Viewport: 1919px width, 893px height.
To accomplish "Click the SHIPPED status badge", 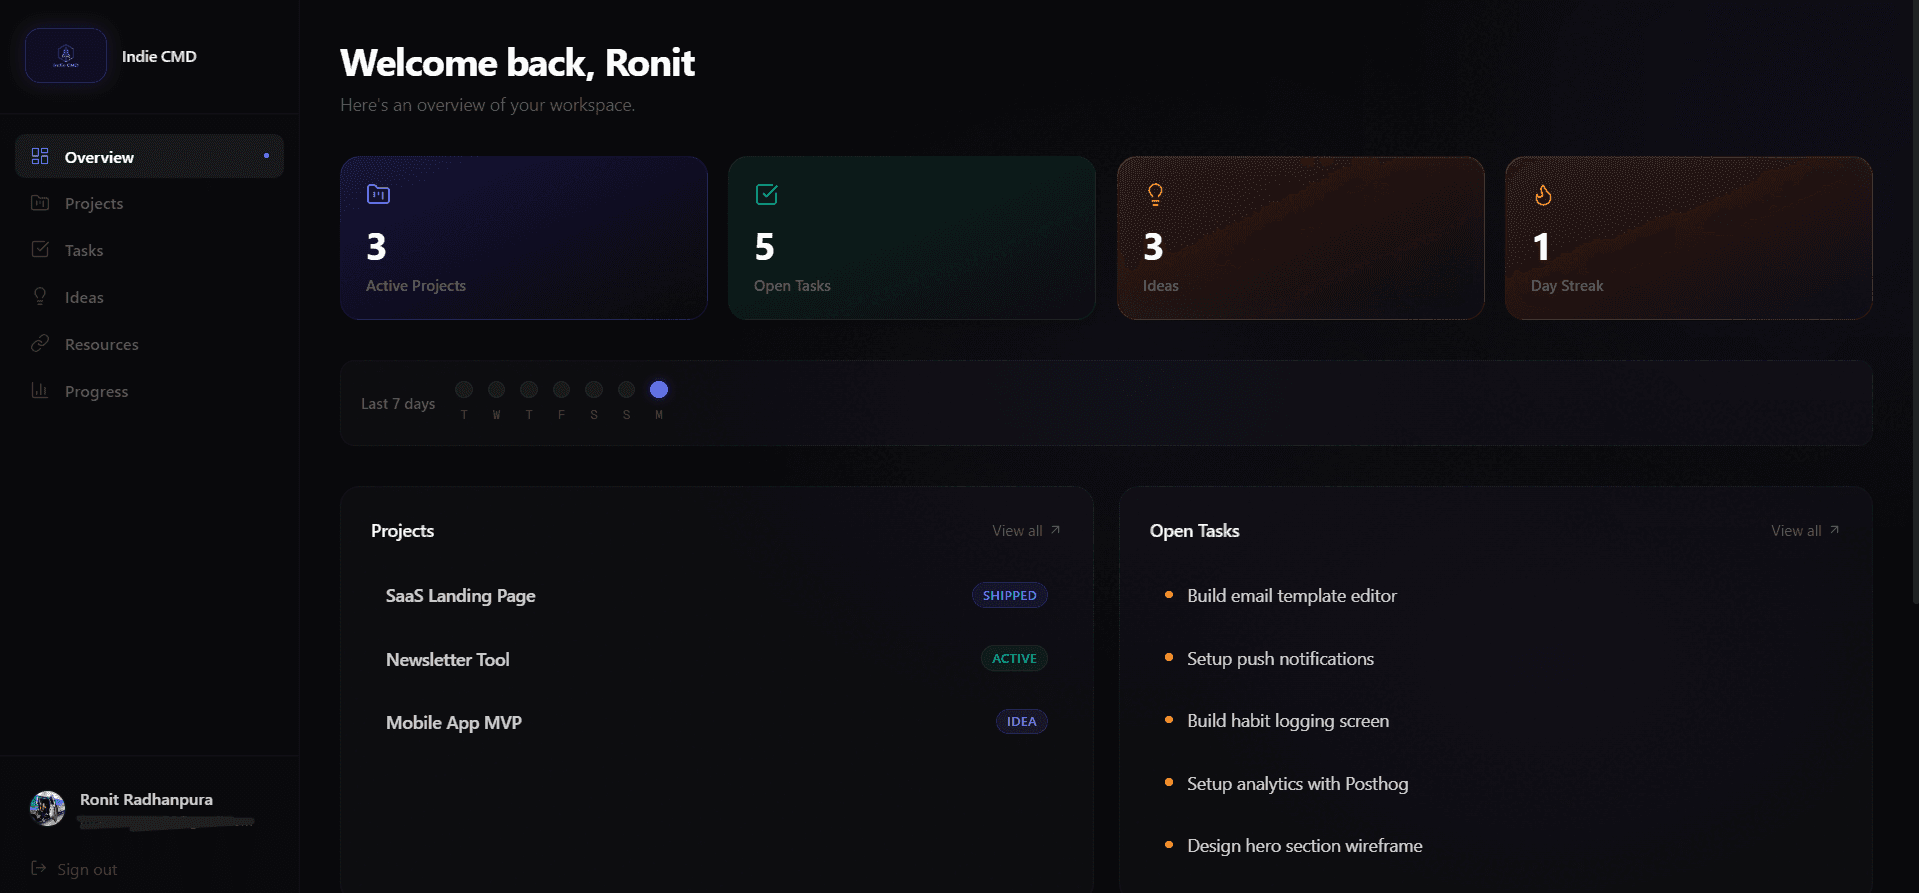I will click(1009, 595).
